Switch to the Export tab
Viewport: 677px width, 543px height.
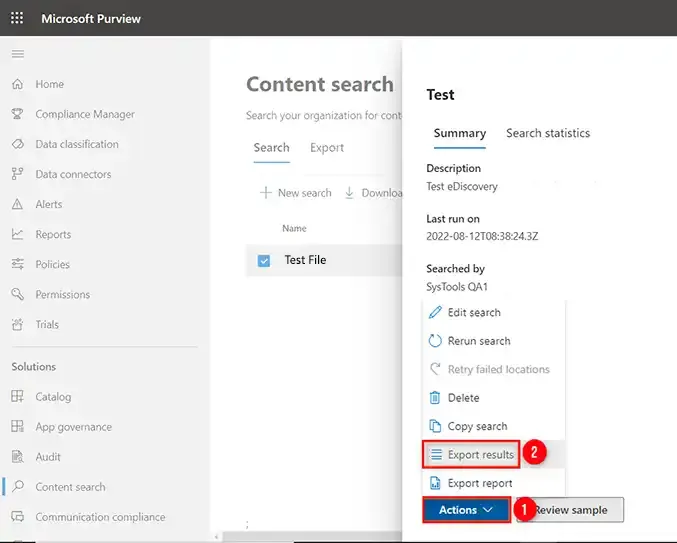pyautogui.click(x=326, y=148)
